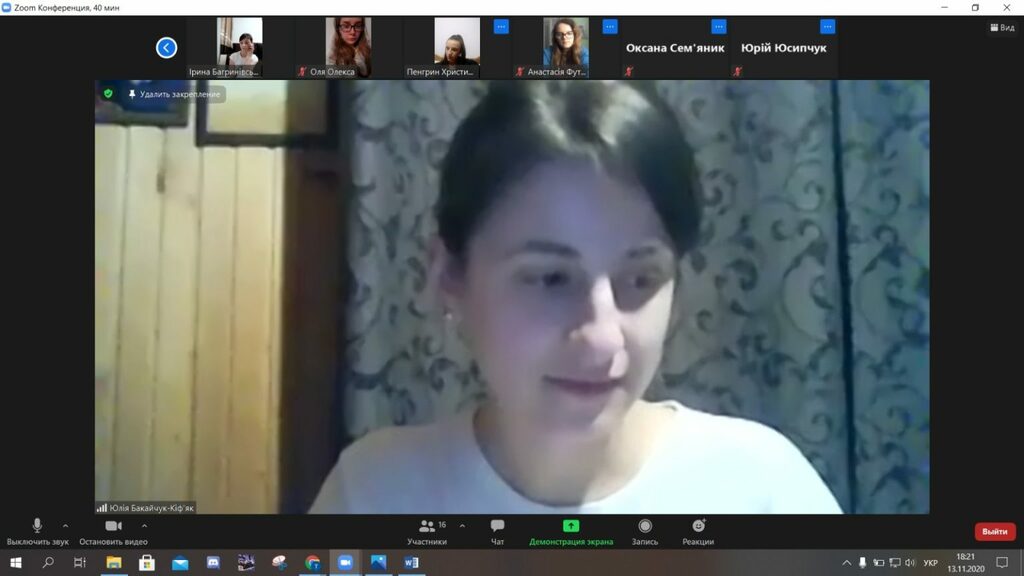The width and height of the screenshot is (1024, 576).
Task: Expand video options arrow beside camera
Action: tap(144, 526)
